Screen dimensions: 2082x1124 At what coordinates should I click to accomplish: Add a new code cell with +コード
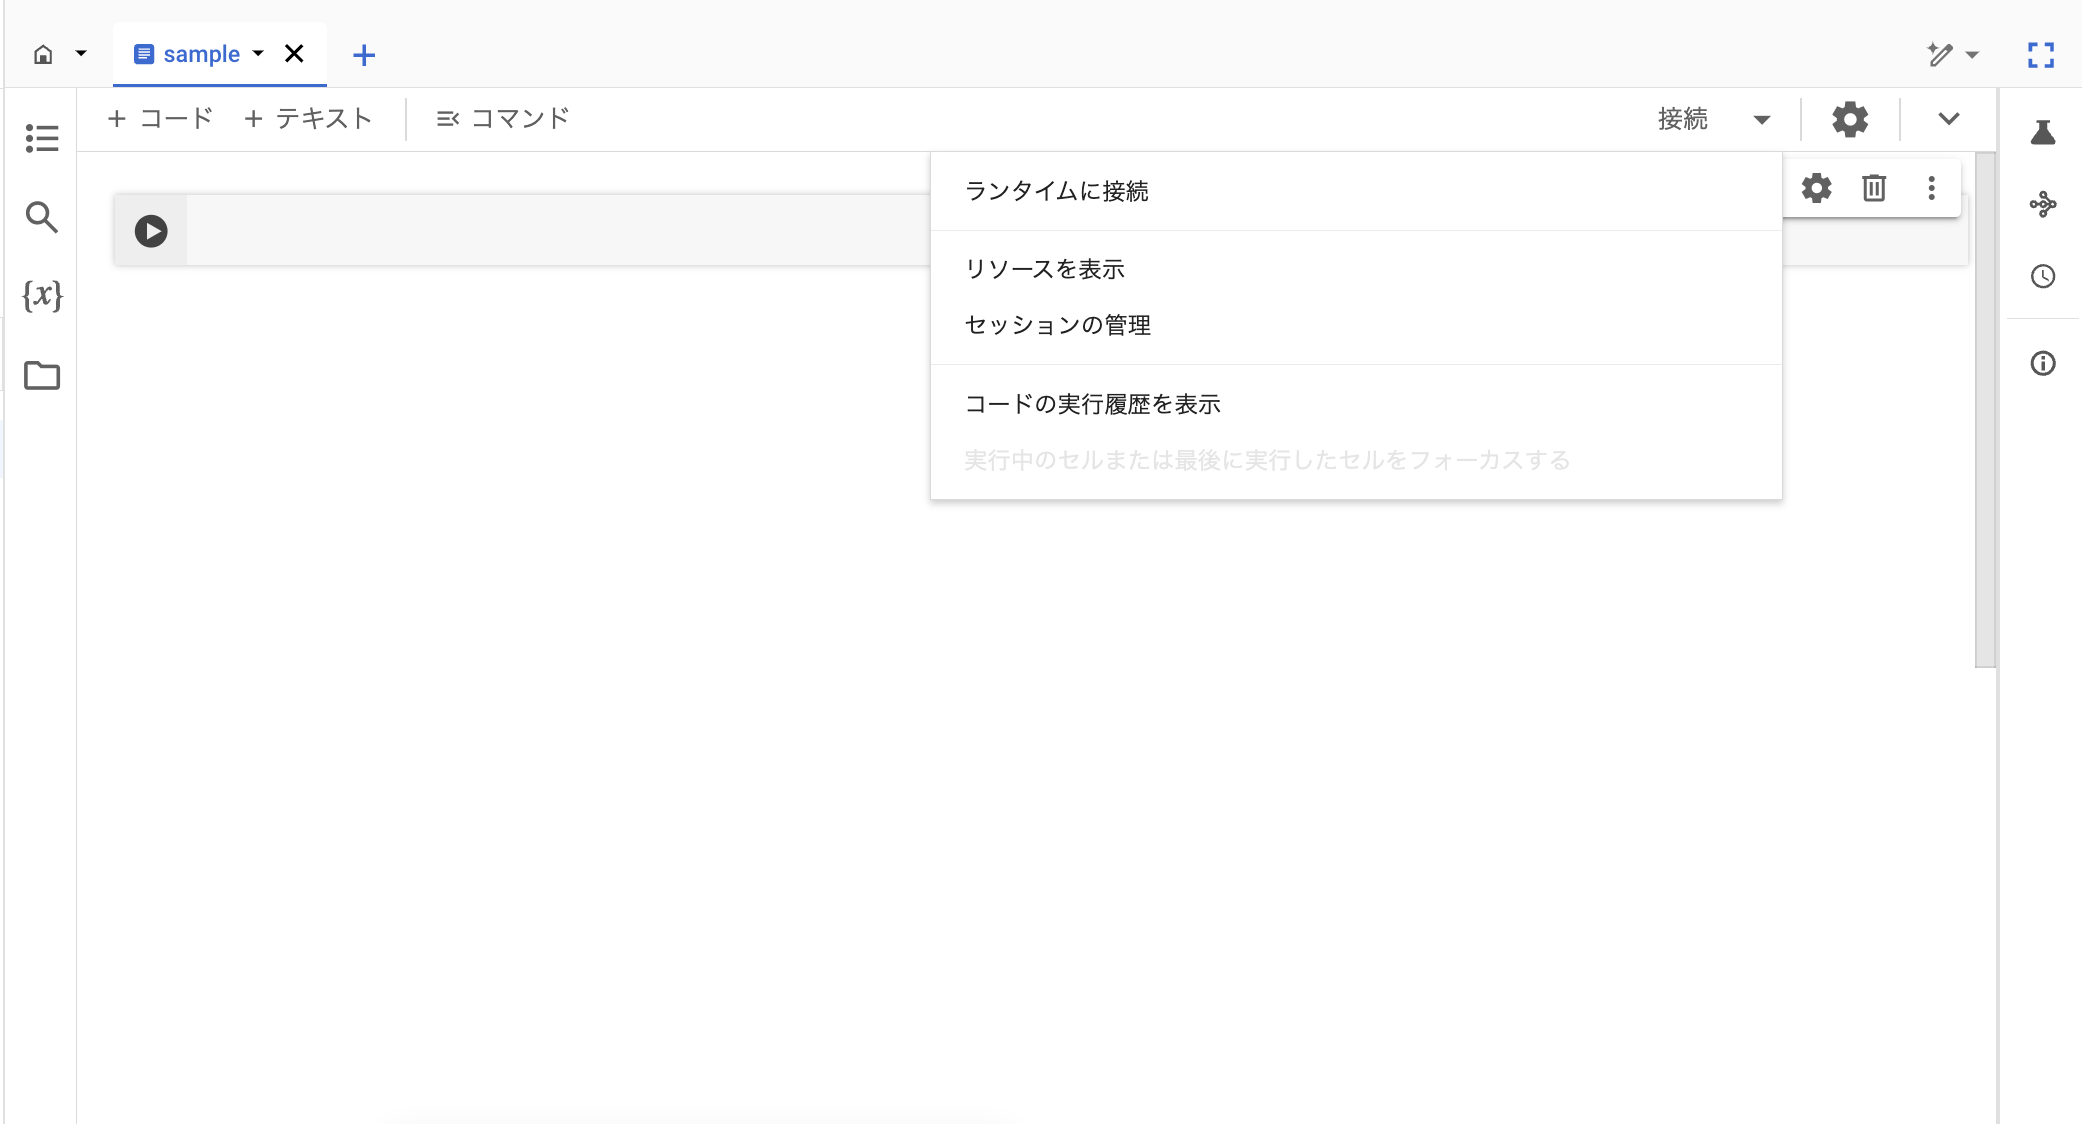point(159,118)
